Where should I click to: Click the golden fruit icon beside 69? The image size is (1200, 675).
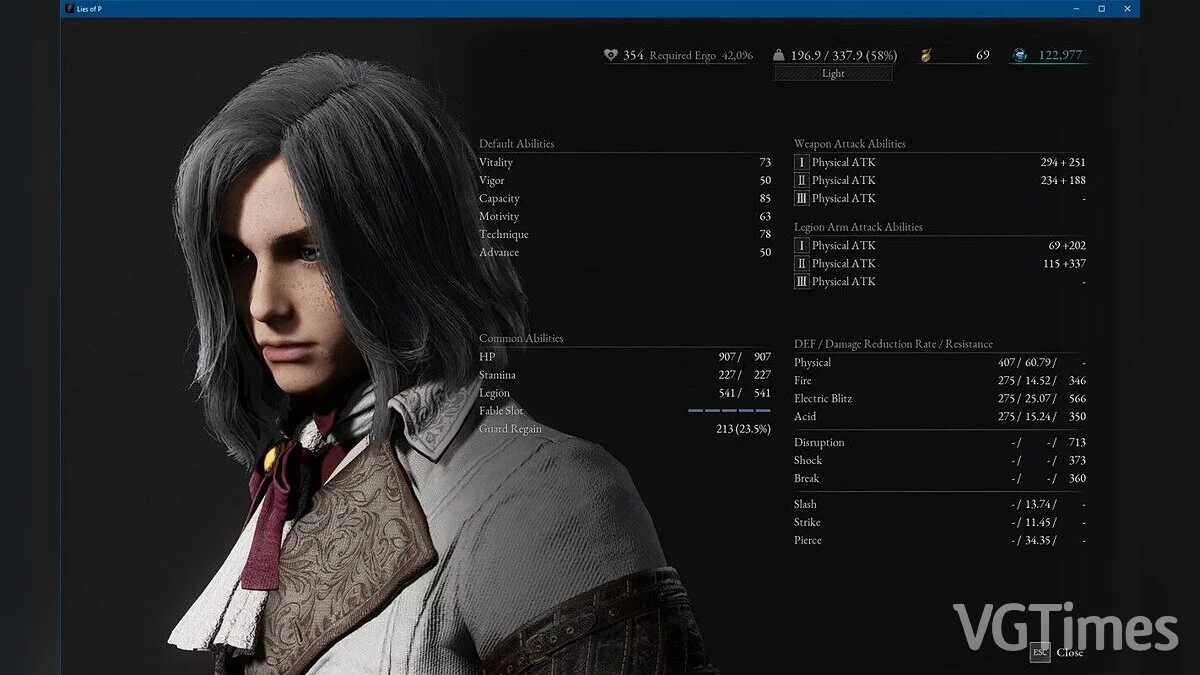click(x=927, y=56)
